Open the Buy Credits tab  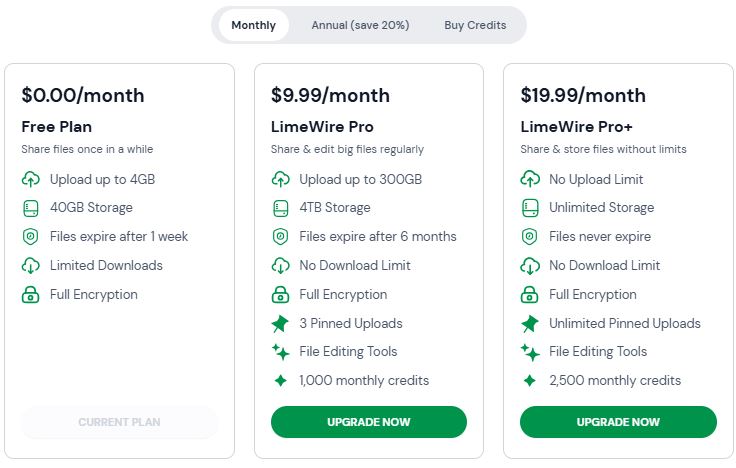coord(475,25)
